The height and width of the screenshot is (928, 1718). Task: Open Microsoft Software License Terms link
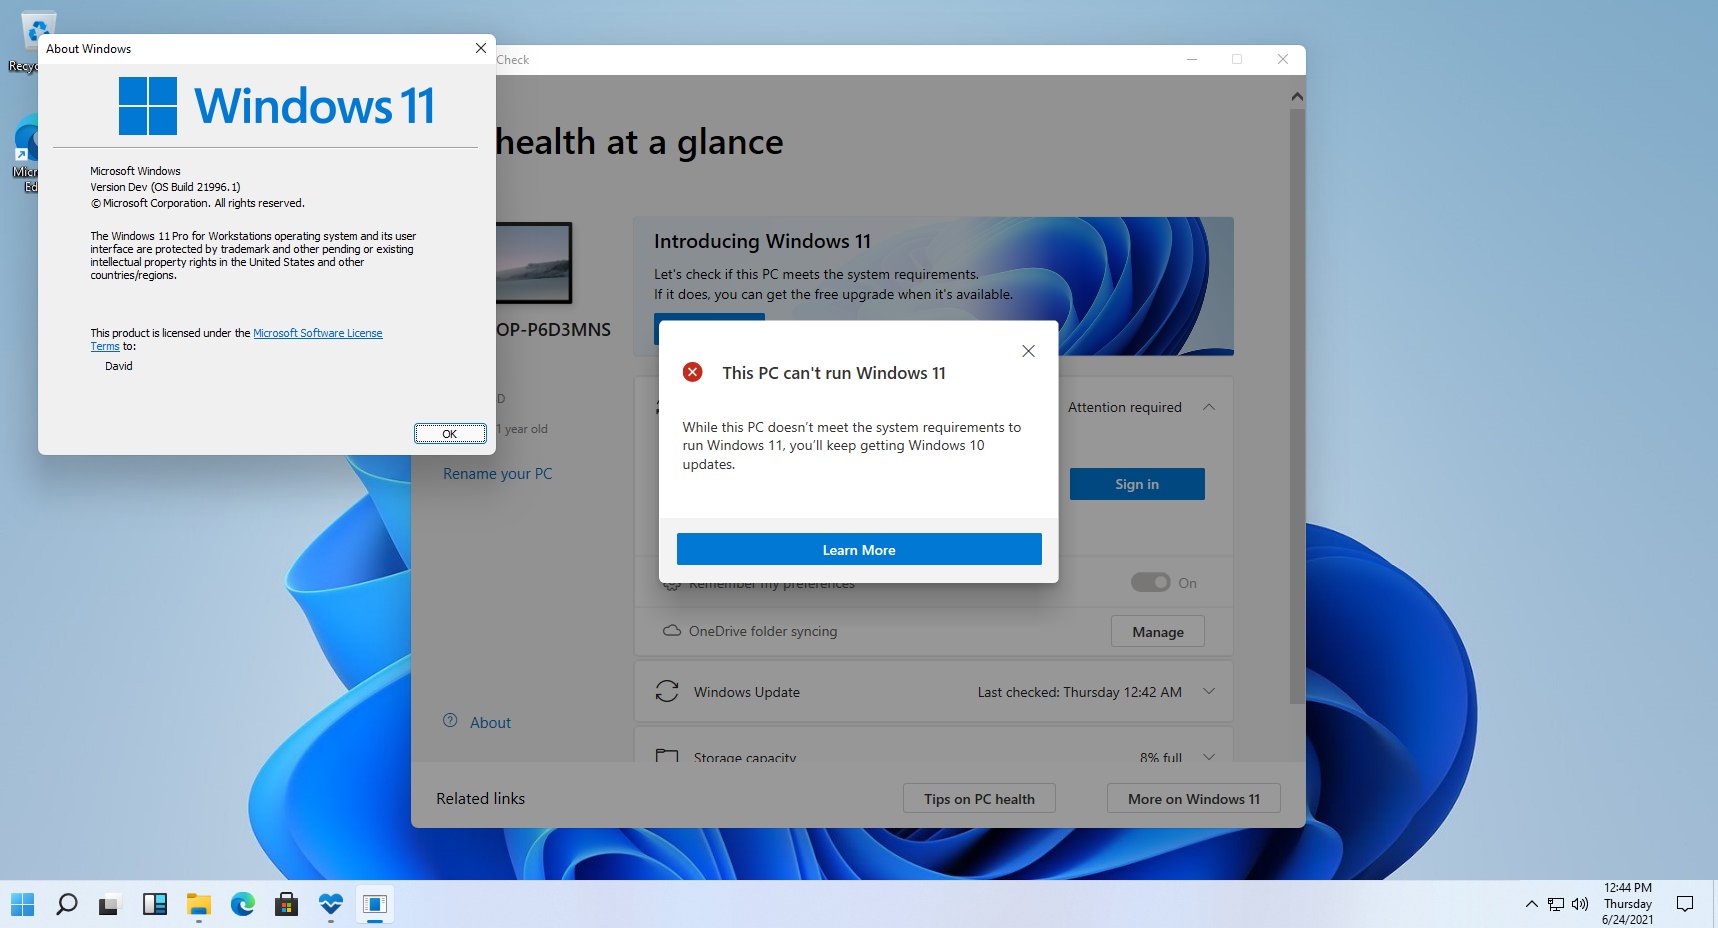[317, 333]
